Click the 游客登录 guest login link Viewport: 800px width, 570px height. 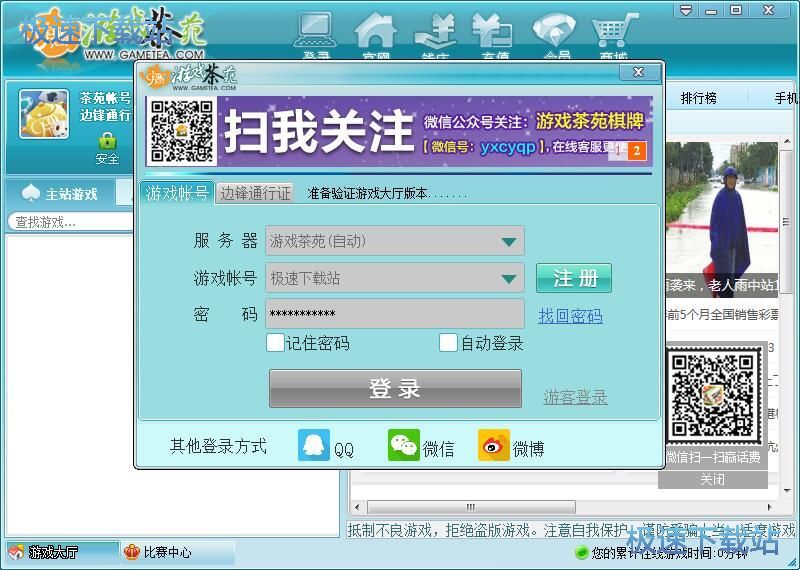pyautogui.click(x=576, y=397)
